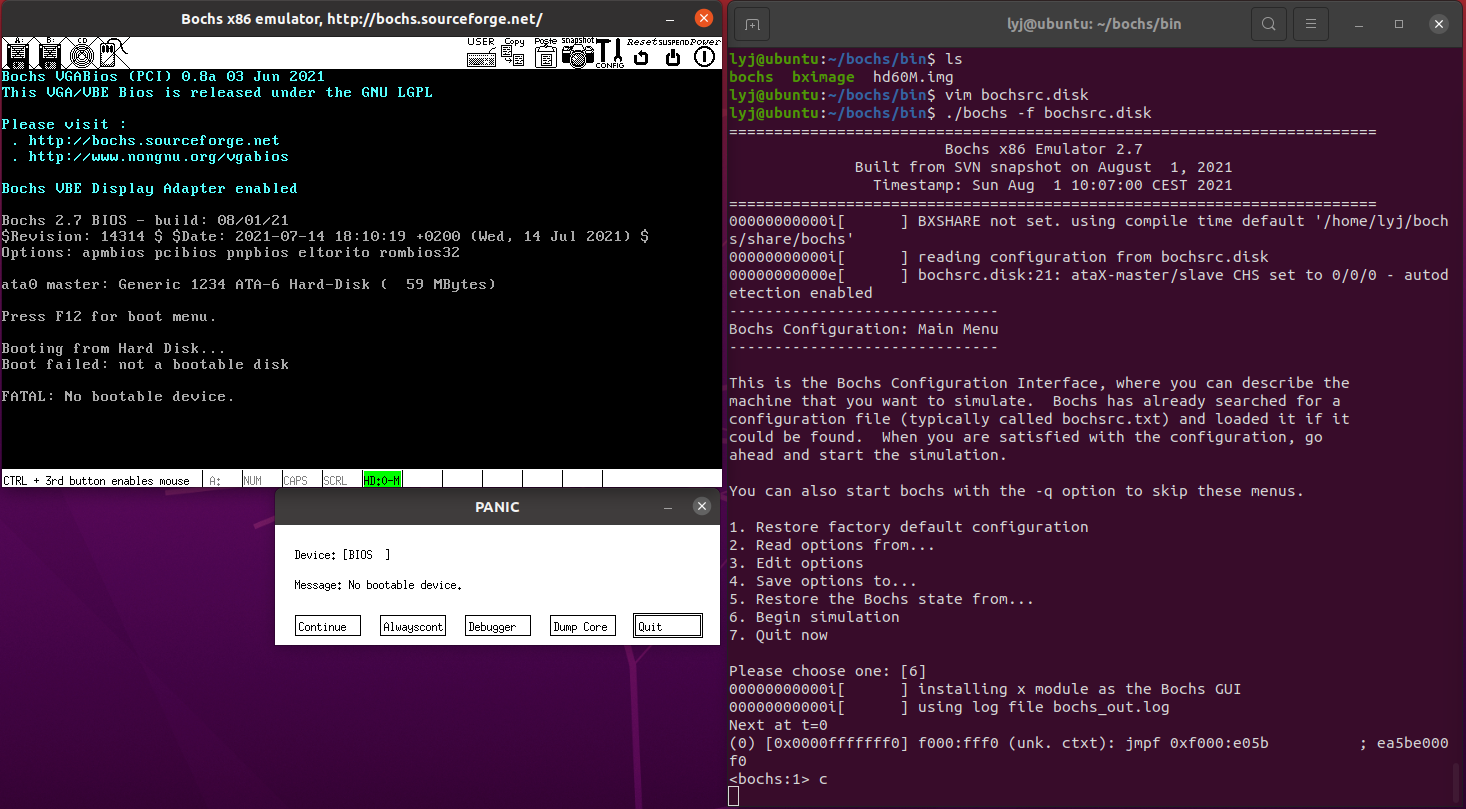The height and width of the screenshot is (809, 1466).
Task: Click the Reset icon in Bochs toolbar
Action: click(641, 53)
